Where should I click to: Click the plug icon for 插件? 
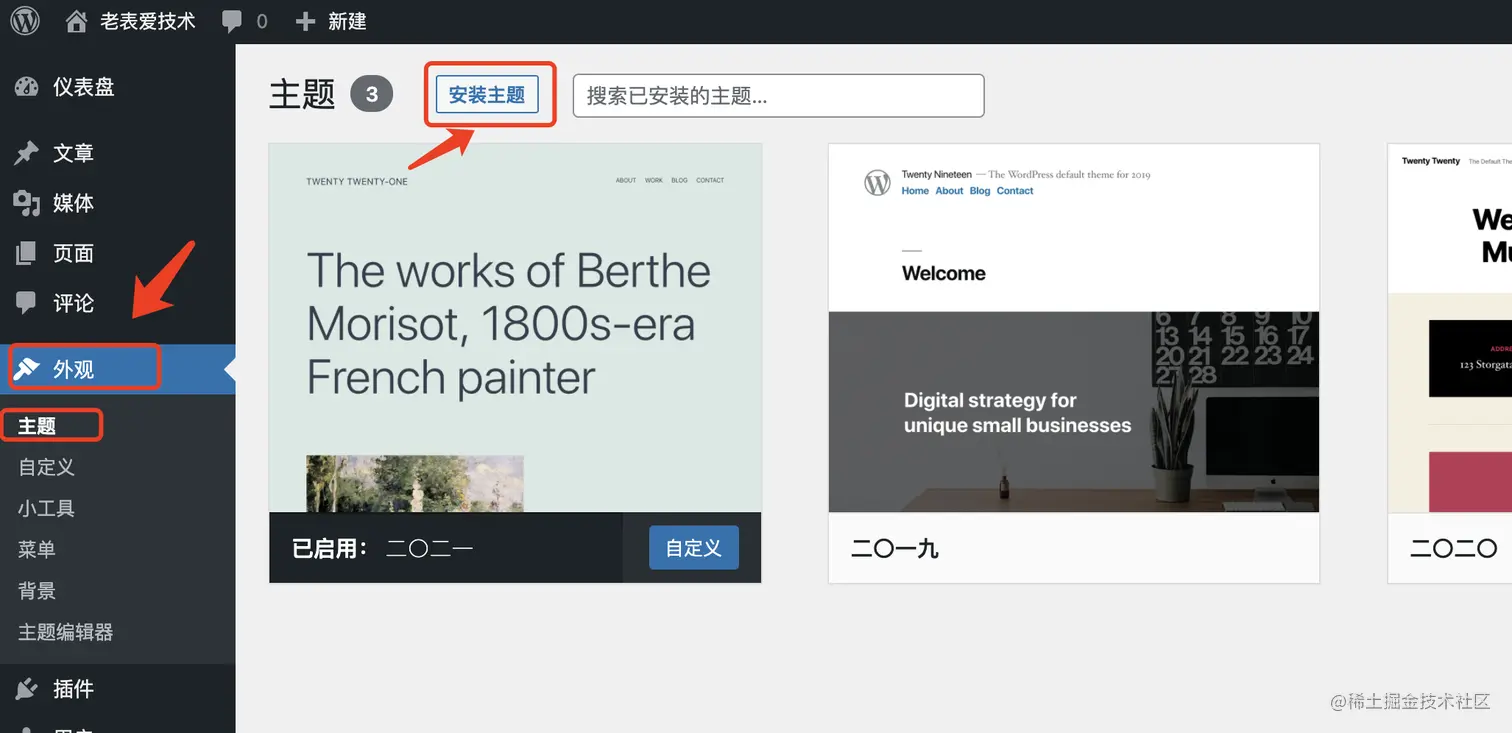27,689
